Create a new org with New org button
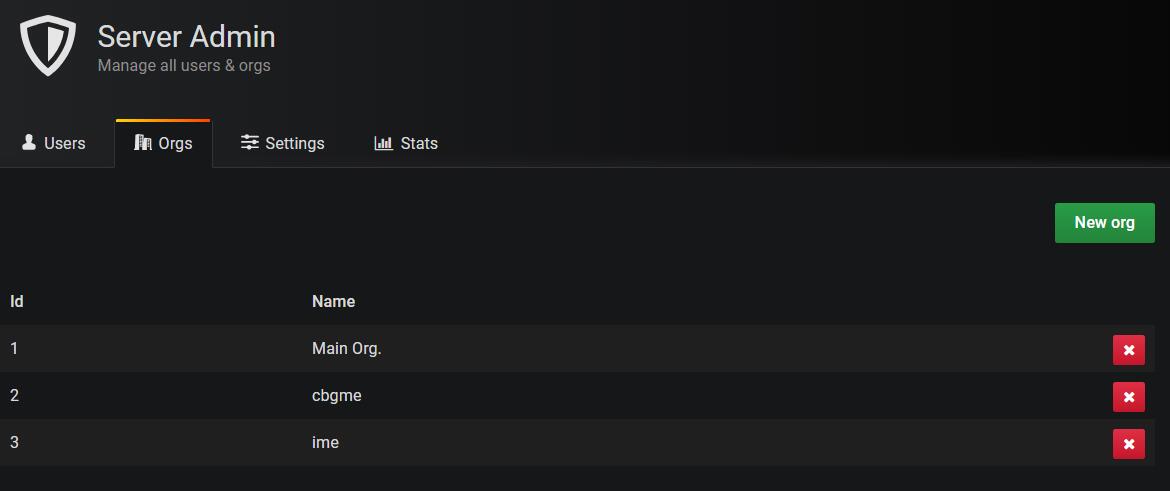Image resolution: width=1170 pixels, height=491 pixels. click(1104, 223)
